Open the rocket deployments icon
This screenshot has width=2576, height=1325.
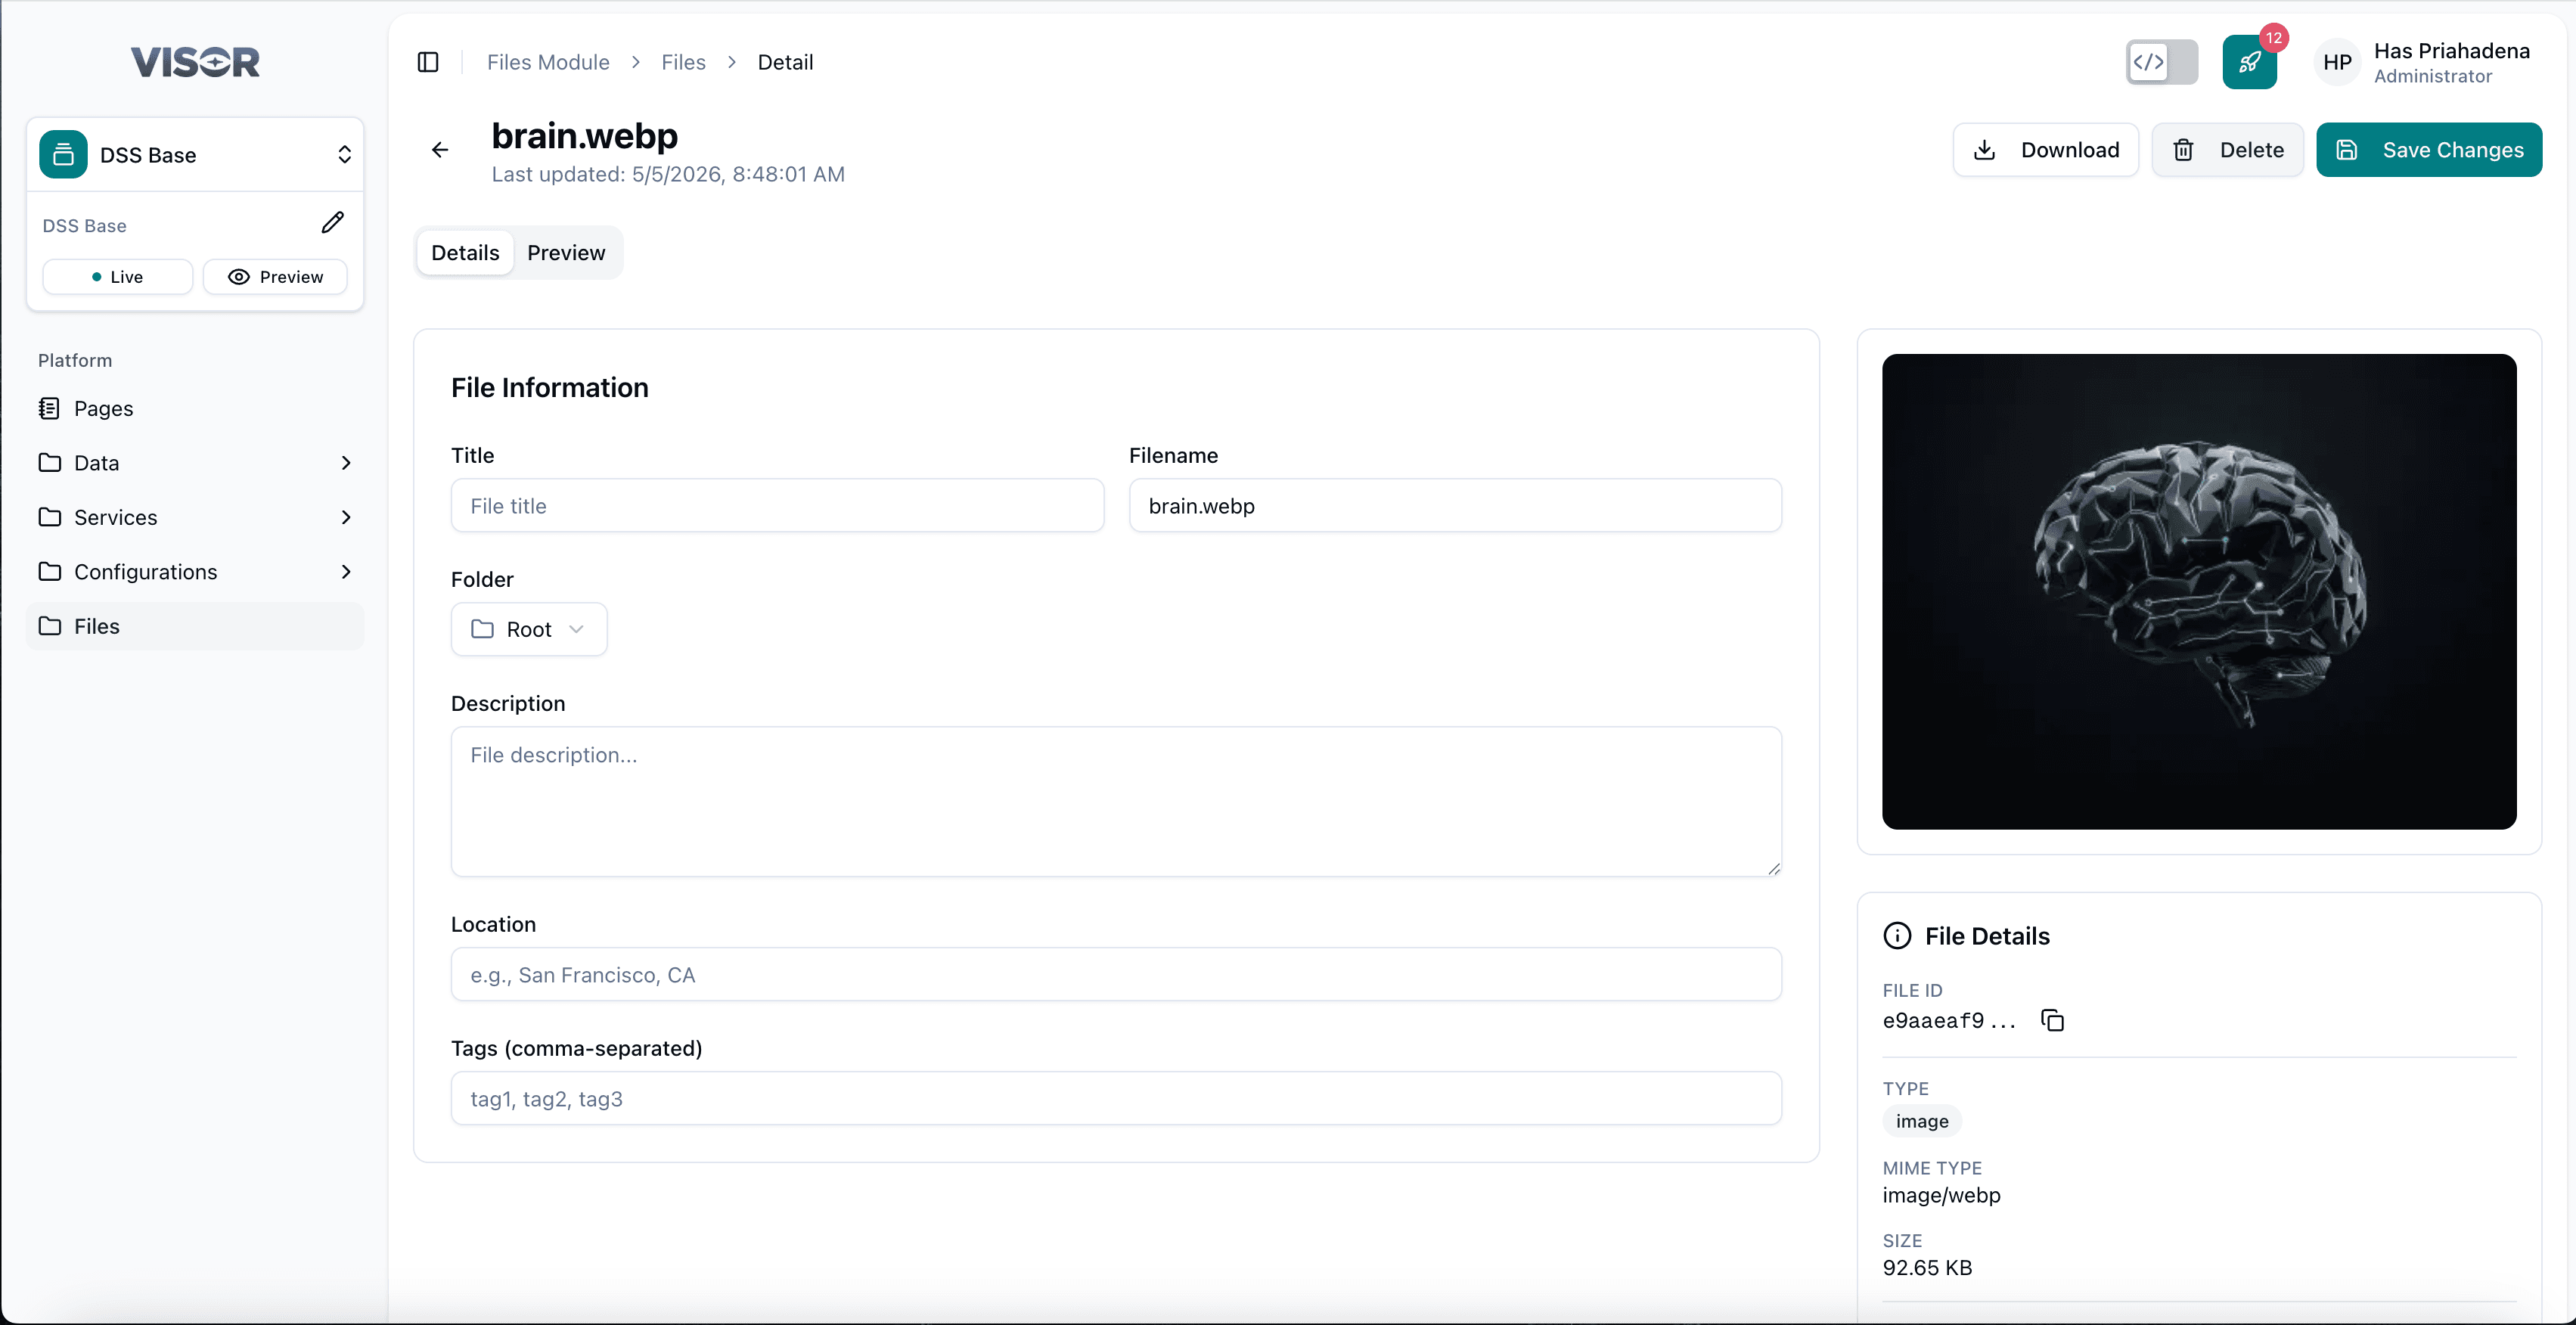point(2249,62)
